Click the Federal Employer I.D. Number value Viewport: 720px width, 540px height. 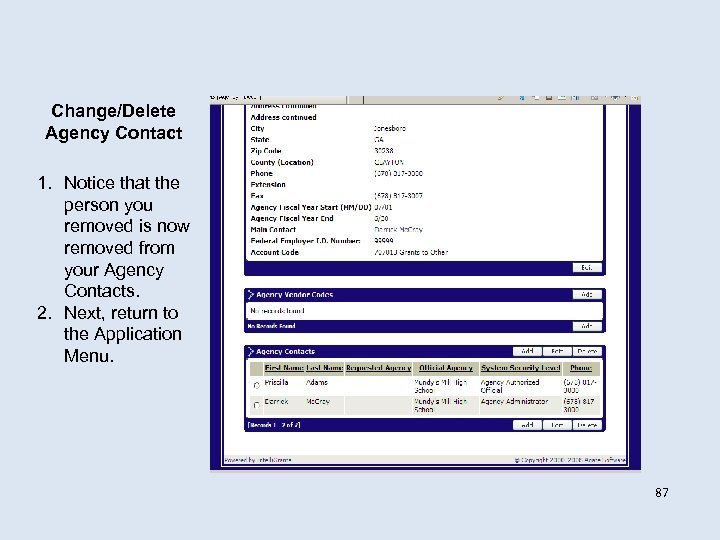[383, 241]
